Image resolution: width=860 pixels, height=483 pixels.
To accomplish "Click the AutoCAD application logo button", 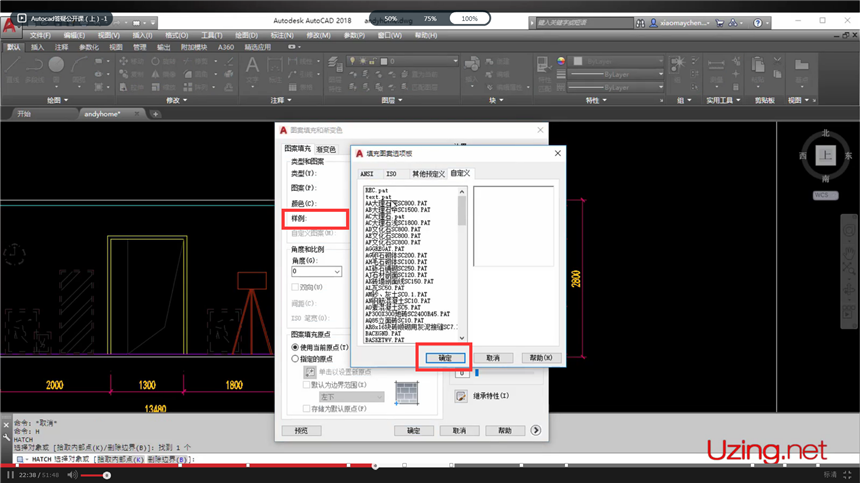I will tap(9, 19).
